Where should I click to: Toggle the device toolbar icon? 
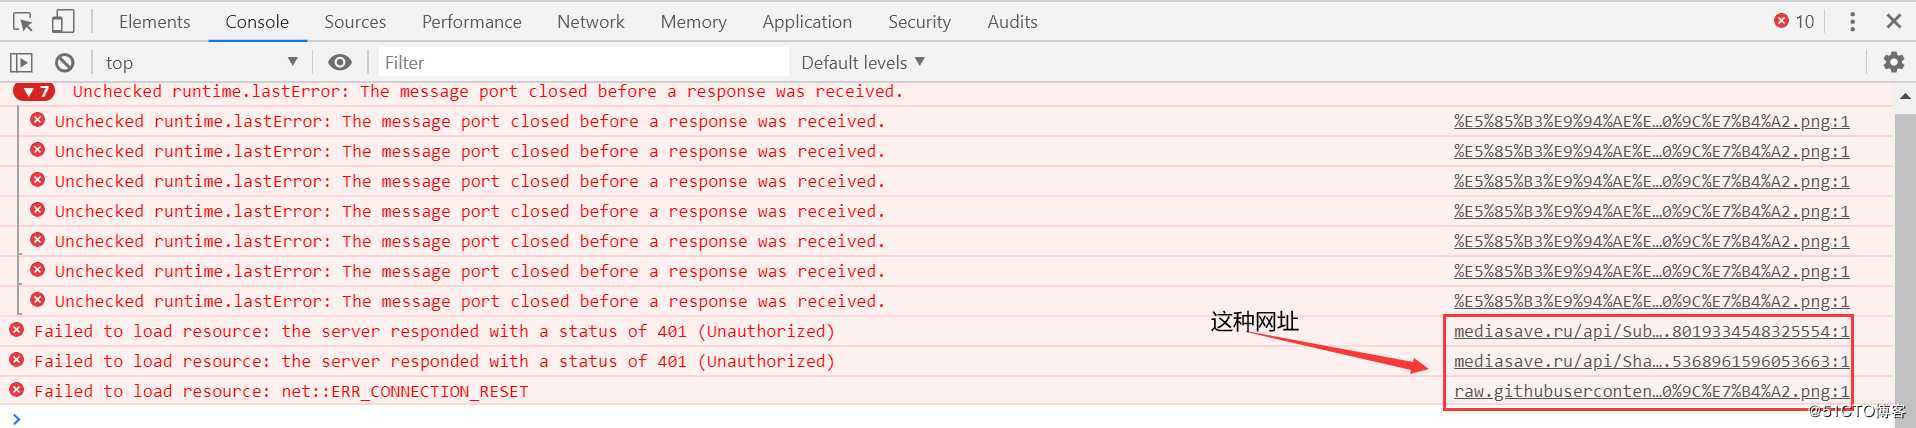tap(62, 21)
